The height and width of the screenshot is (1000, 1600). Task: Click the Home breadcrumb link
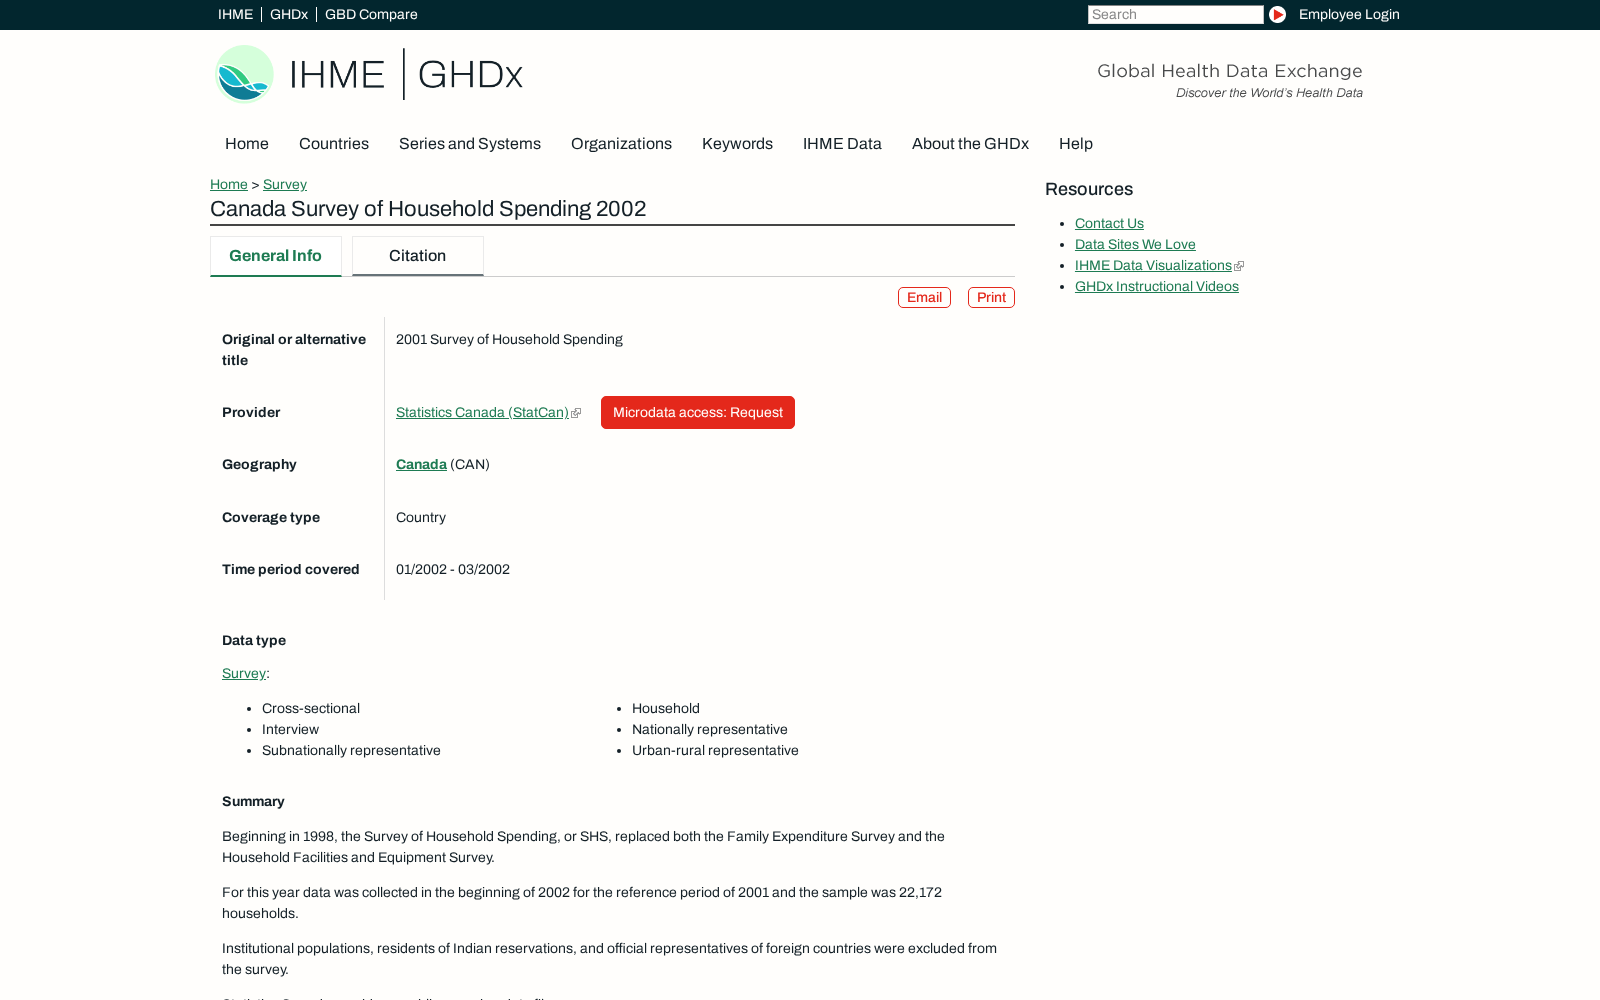coord(229,184)
